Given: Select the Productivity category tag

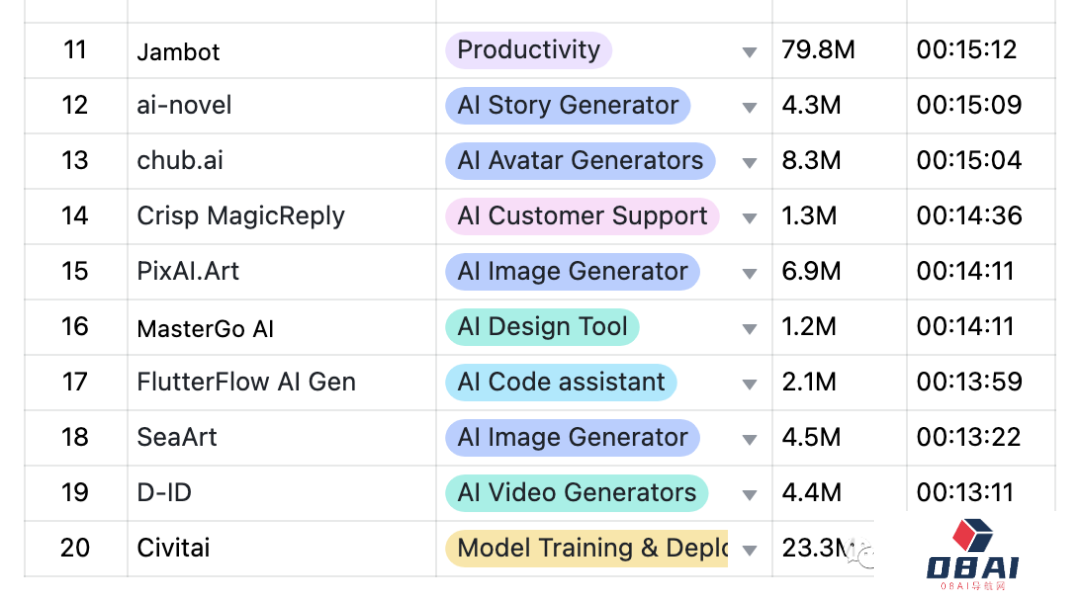Looking at the screenshot, I should click(x=528, y=50).
